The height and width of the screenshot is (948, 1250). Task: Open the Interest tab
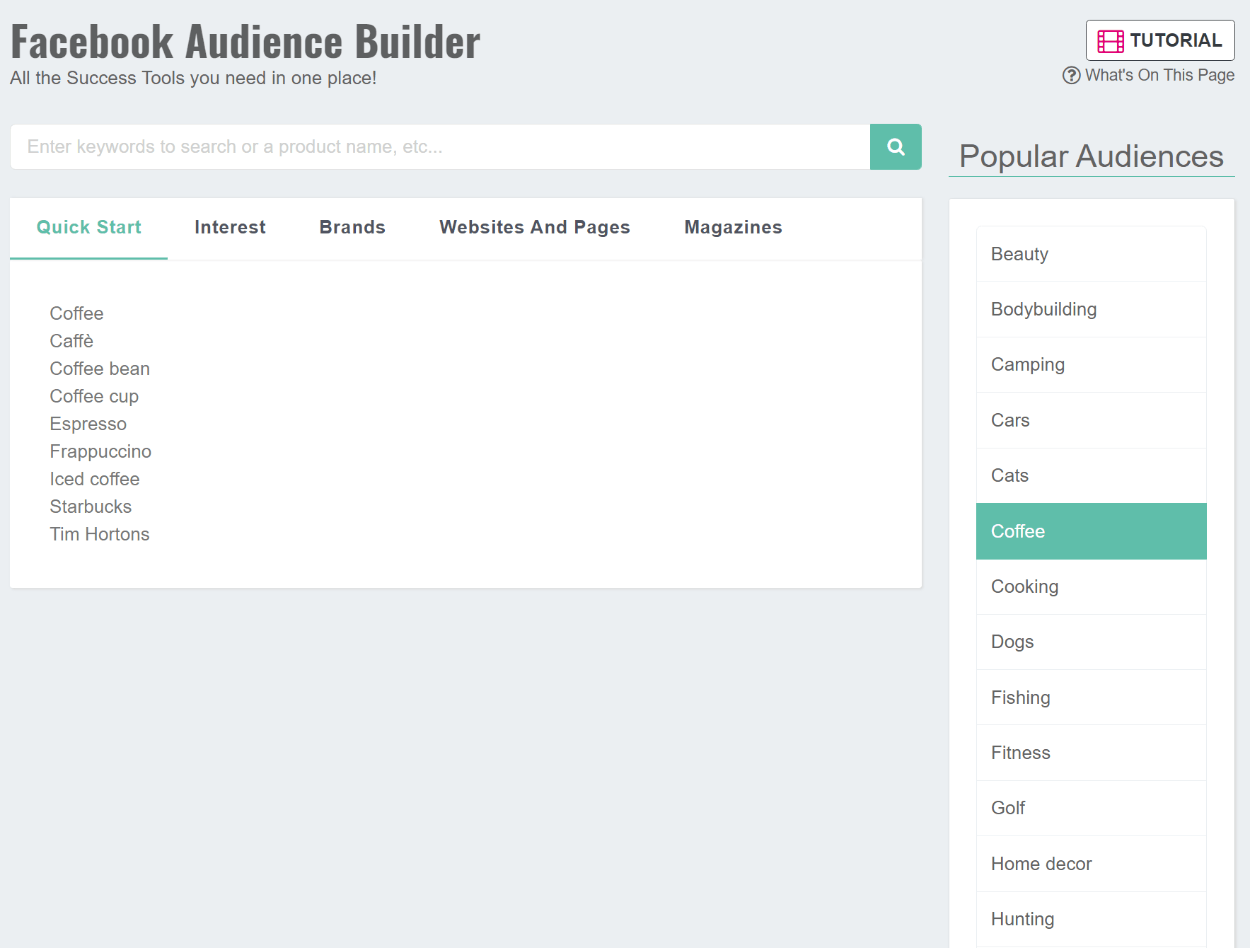click(230, 228)
